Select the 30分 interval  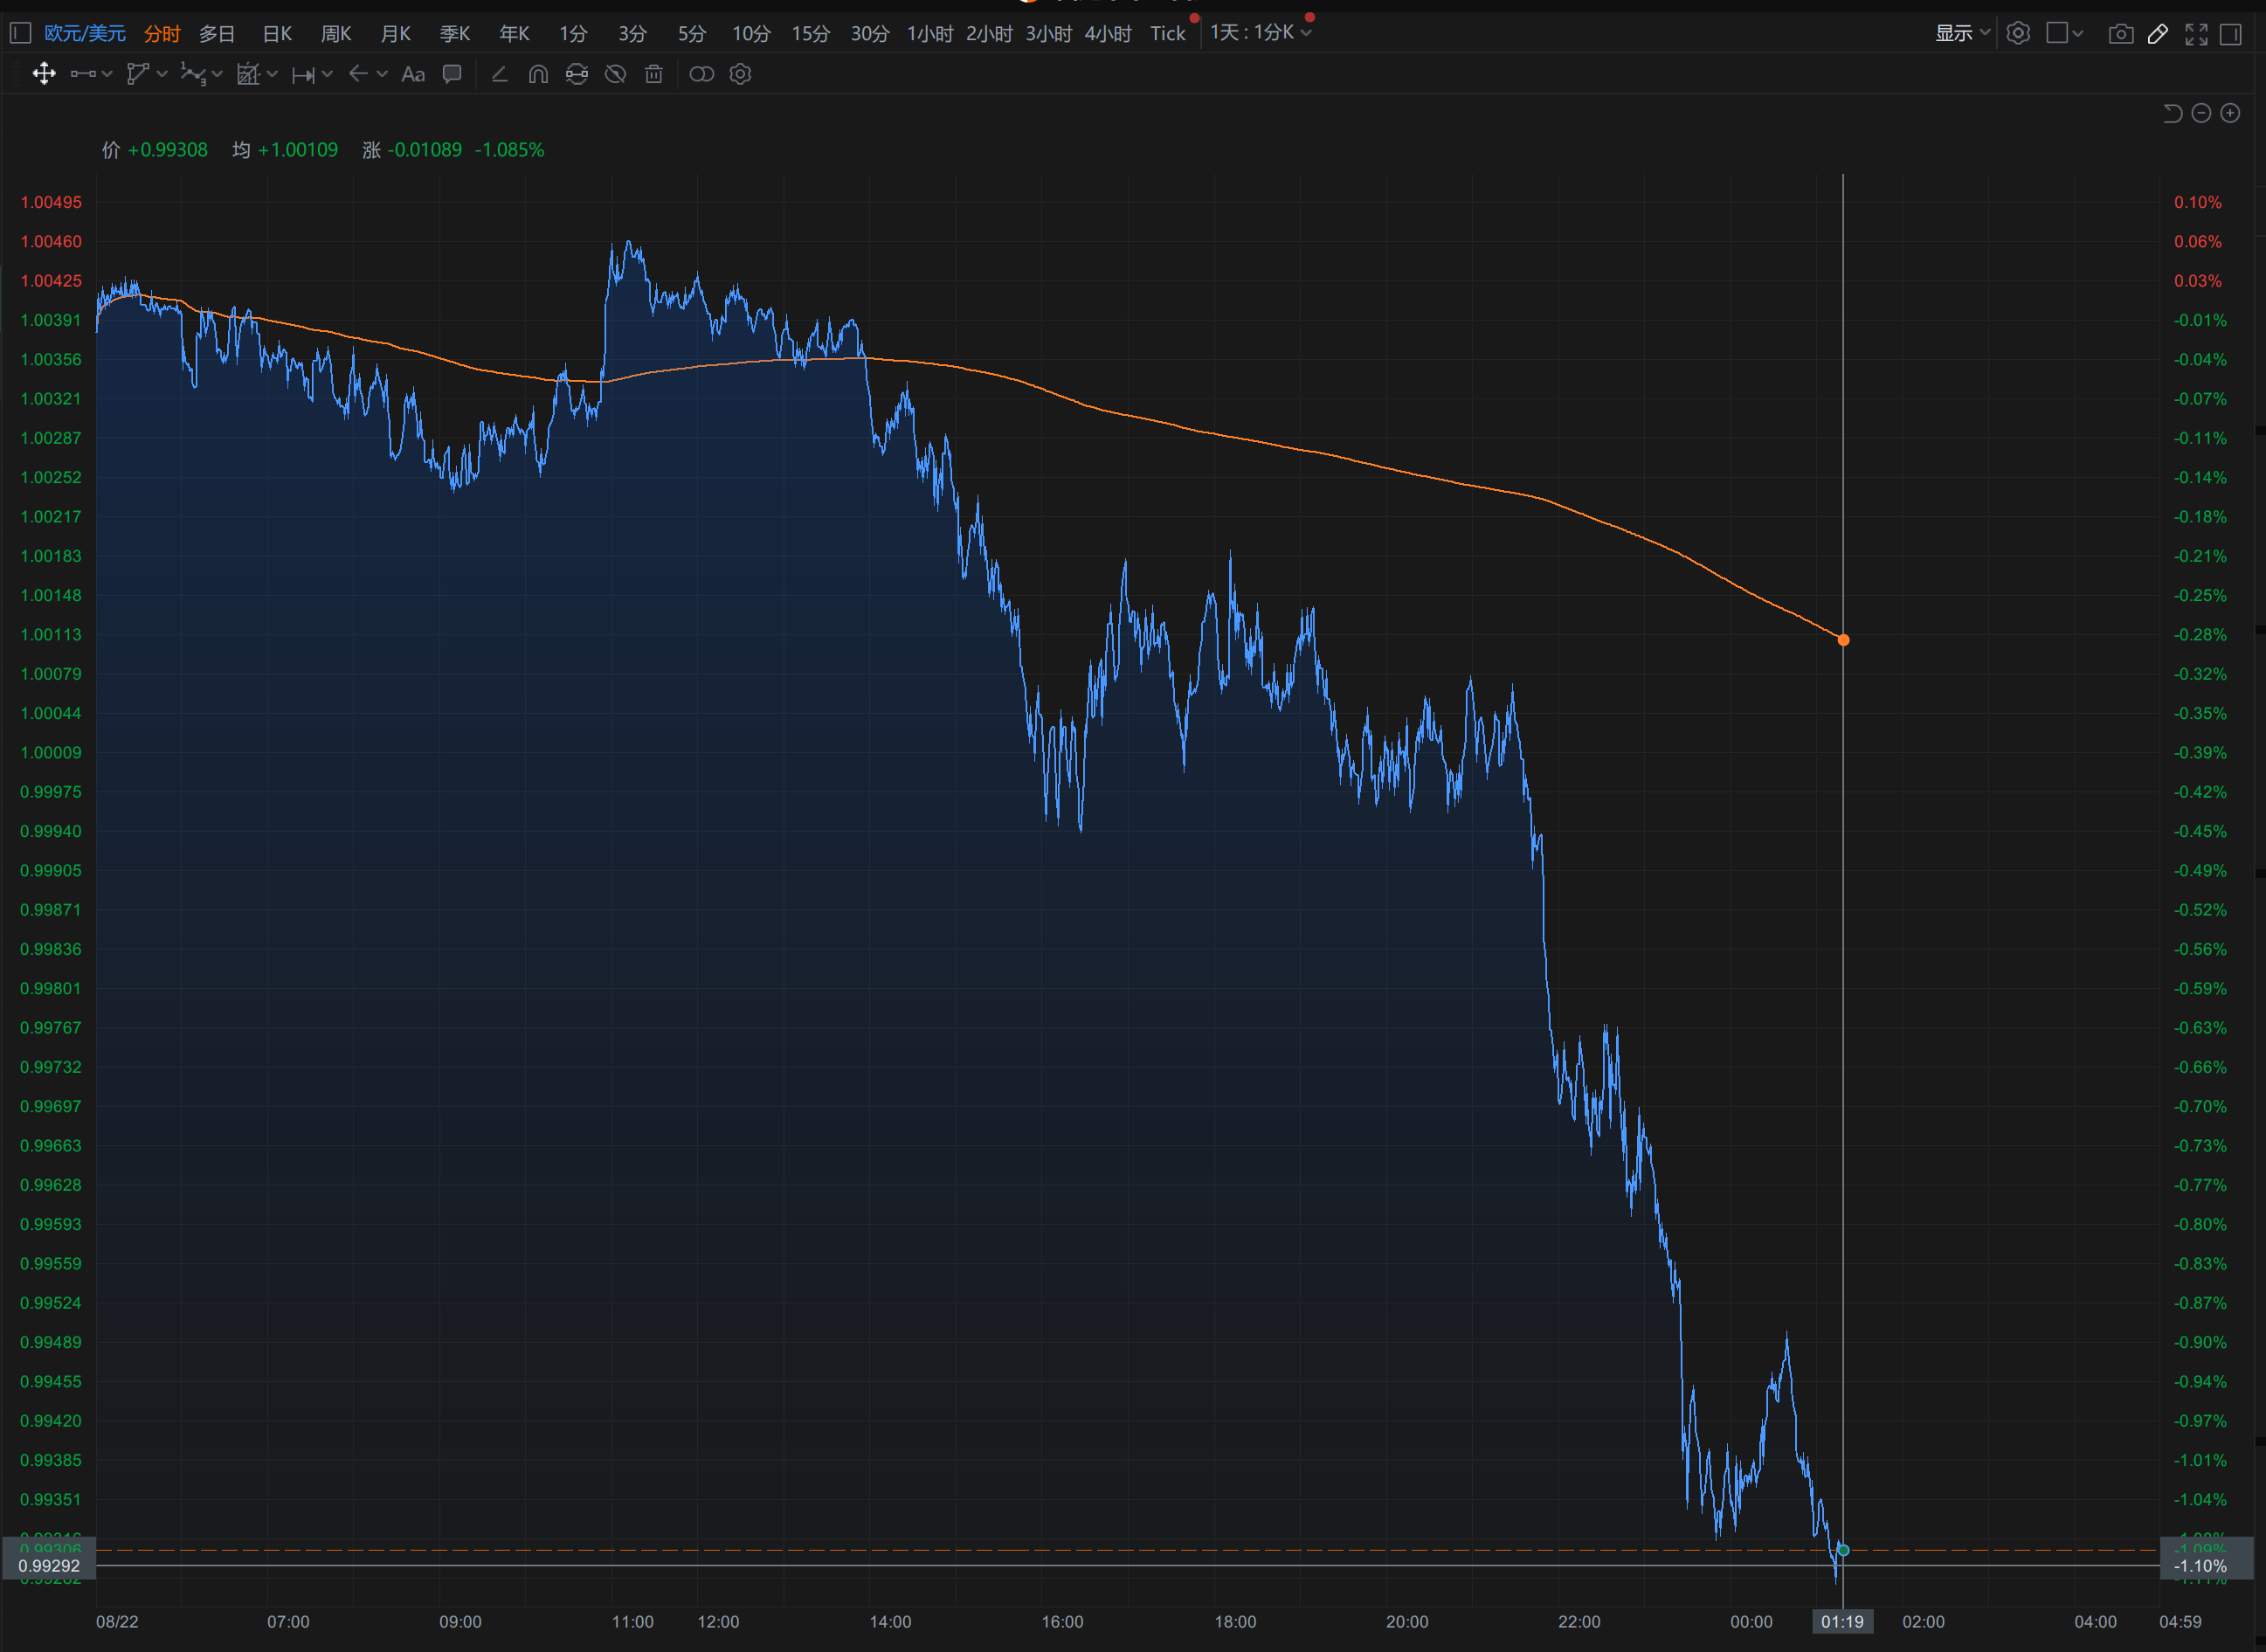[870, 34]
